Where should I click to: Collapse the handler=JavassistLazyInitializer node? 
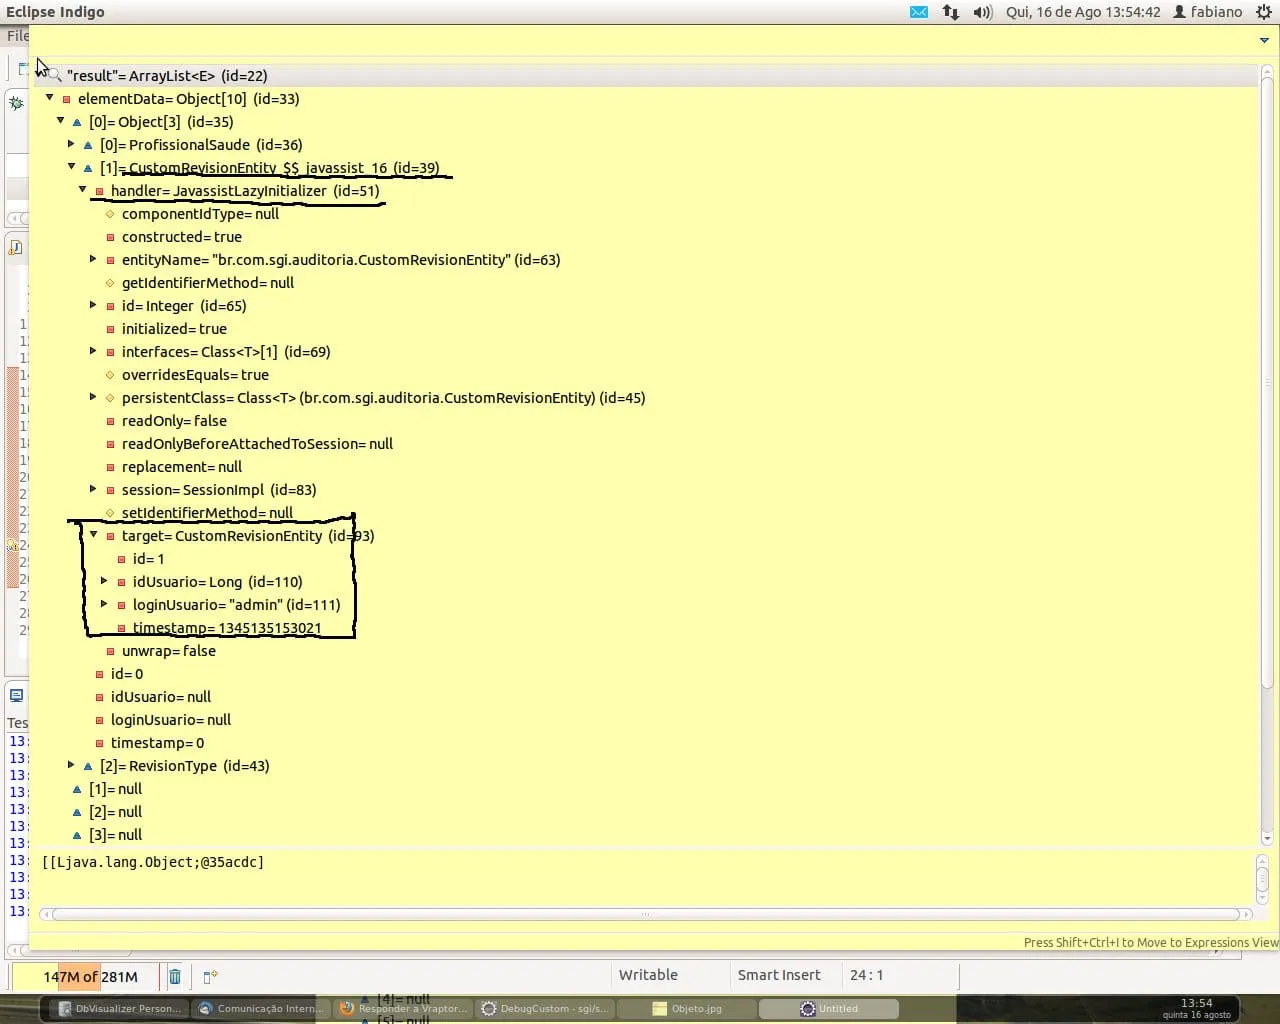tap(82, 190)
